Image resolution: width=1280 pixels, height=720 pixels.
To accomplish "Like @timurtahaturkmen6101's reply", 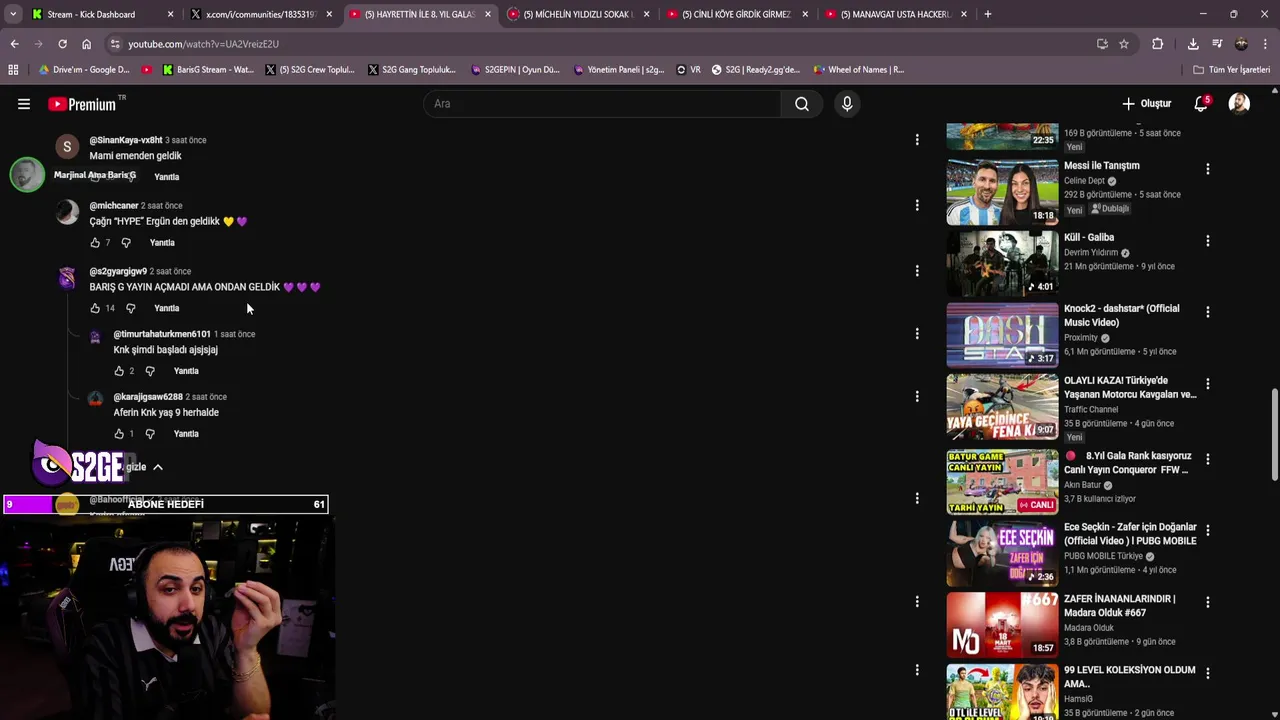I will (x=119, y=371).
